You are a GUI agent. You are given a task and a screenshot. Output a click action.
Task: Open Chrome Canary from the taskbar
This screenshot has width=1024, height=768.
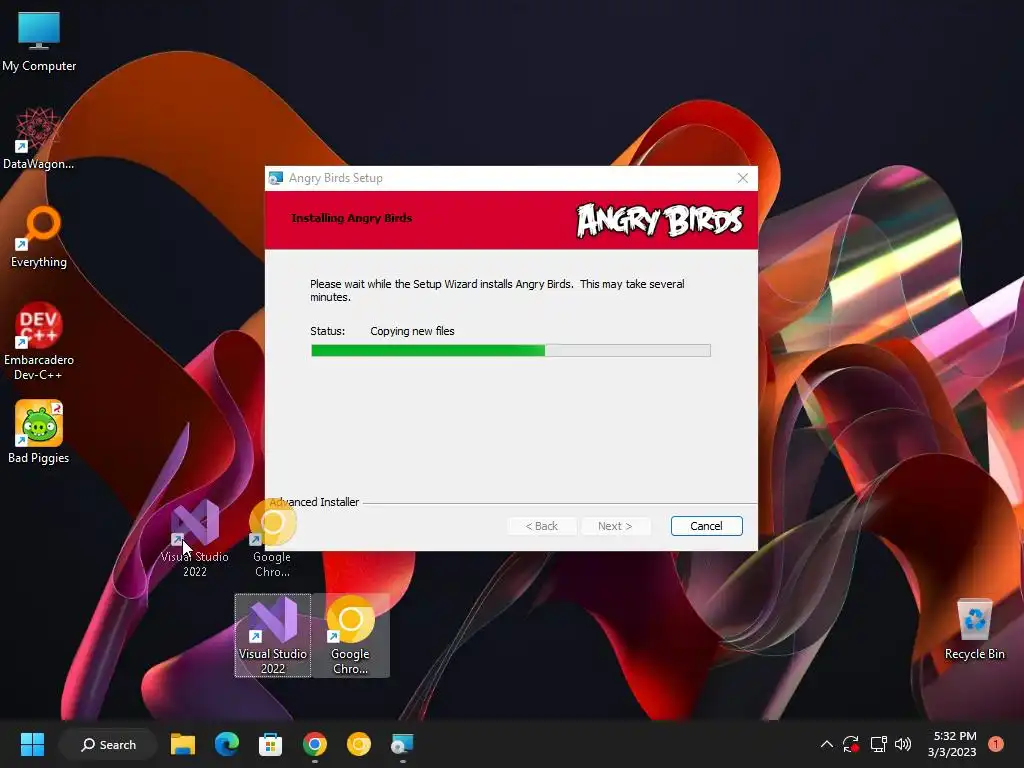(359, 744)
